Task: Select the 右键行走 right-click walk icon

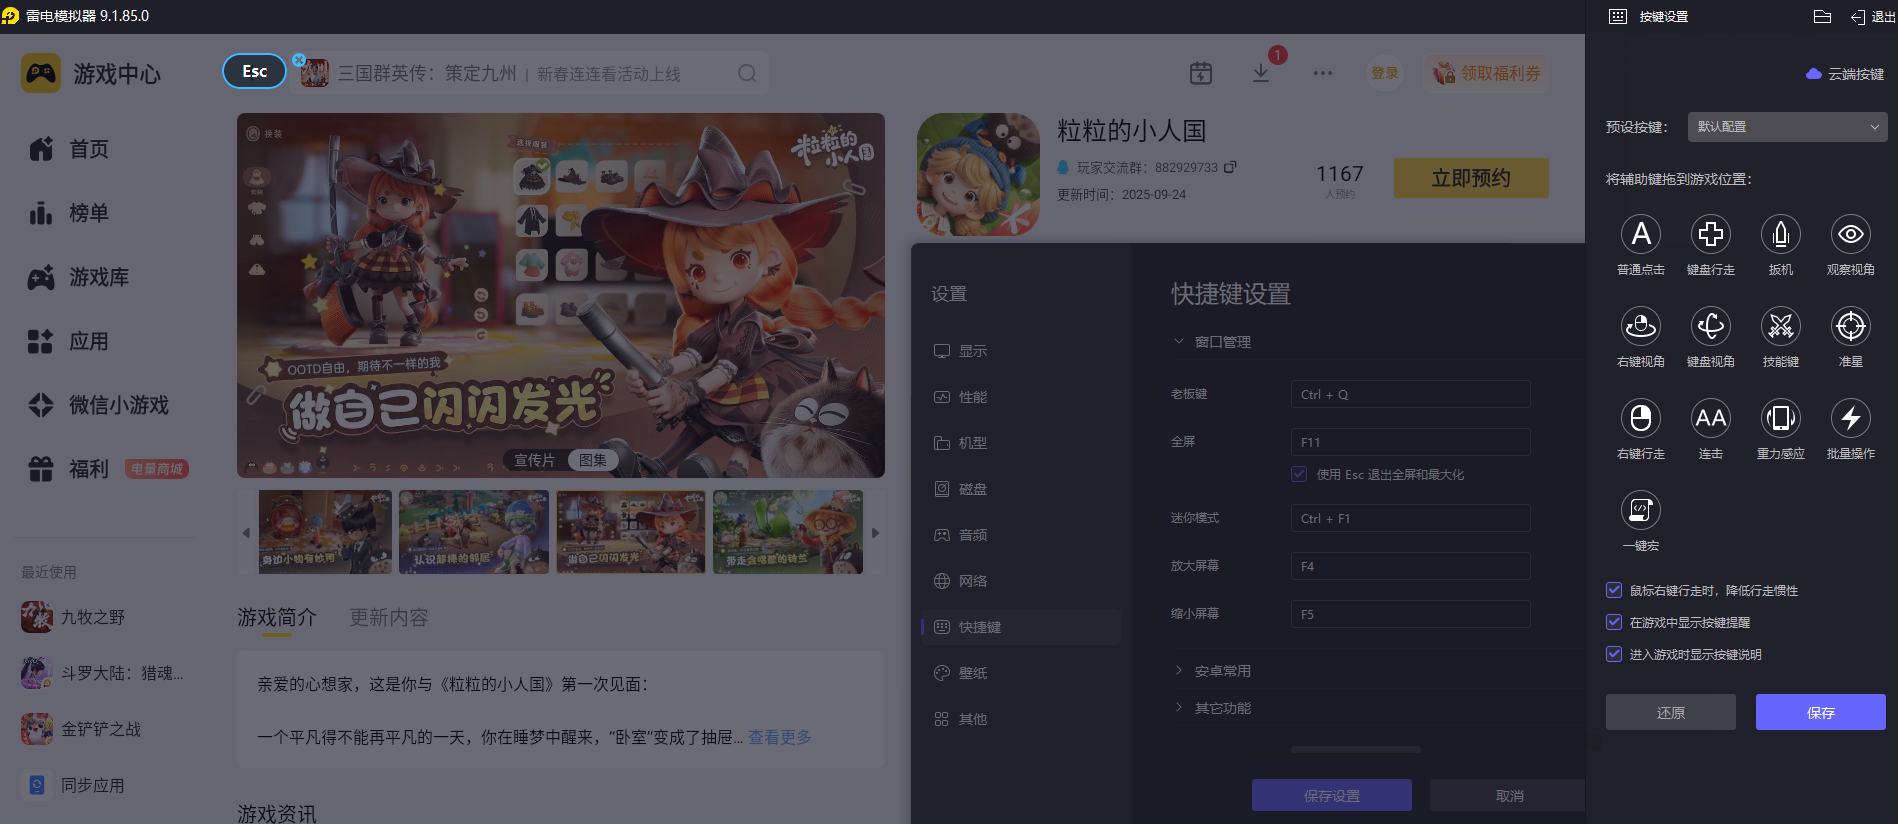Action: coord(1641,418)
